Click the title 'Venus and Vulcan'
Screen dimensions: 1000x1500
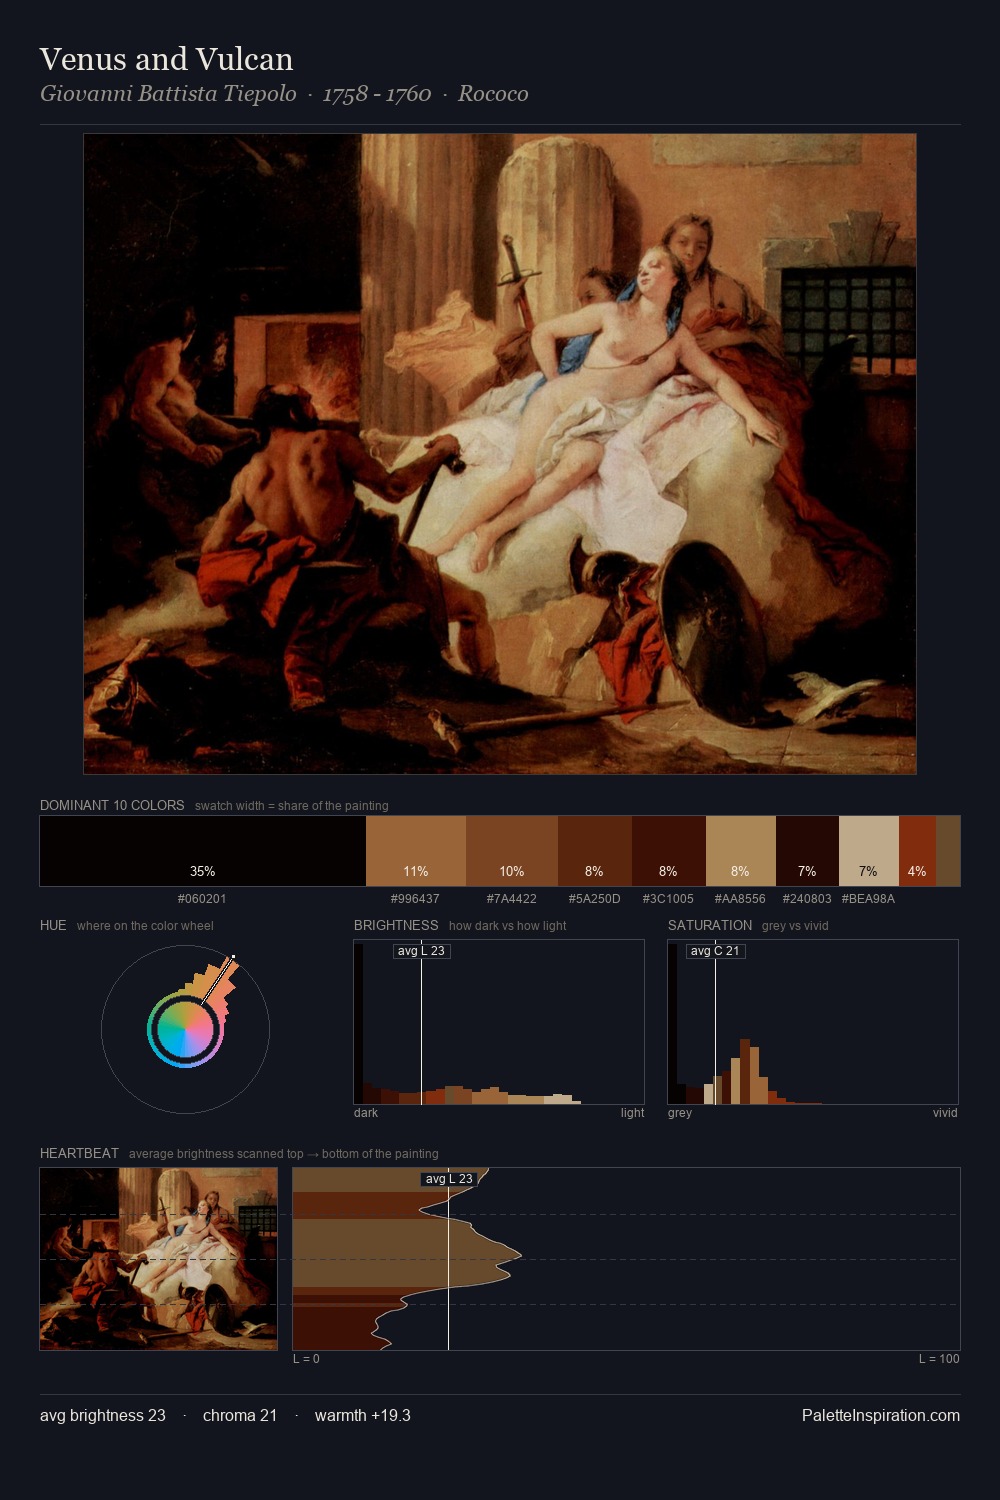pyautogui.click(x=166, y=59)
